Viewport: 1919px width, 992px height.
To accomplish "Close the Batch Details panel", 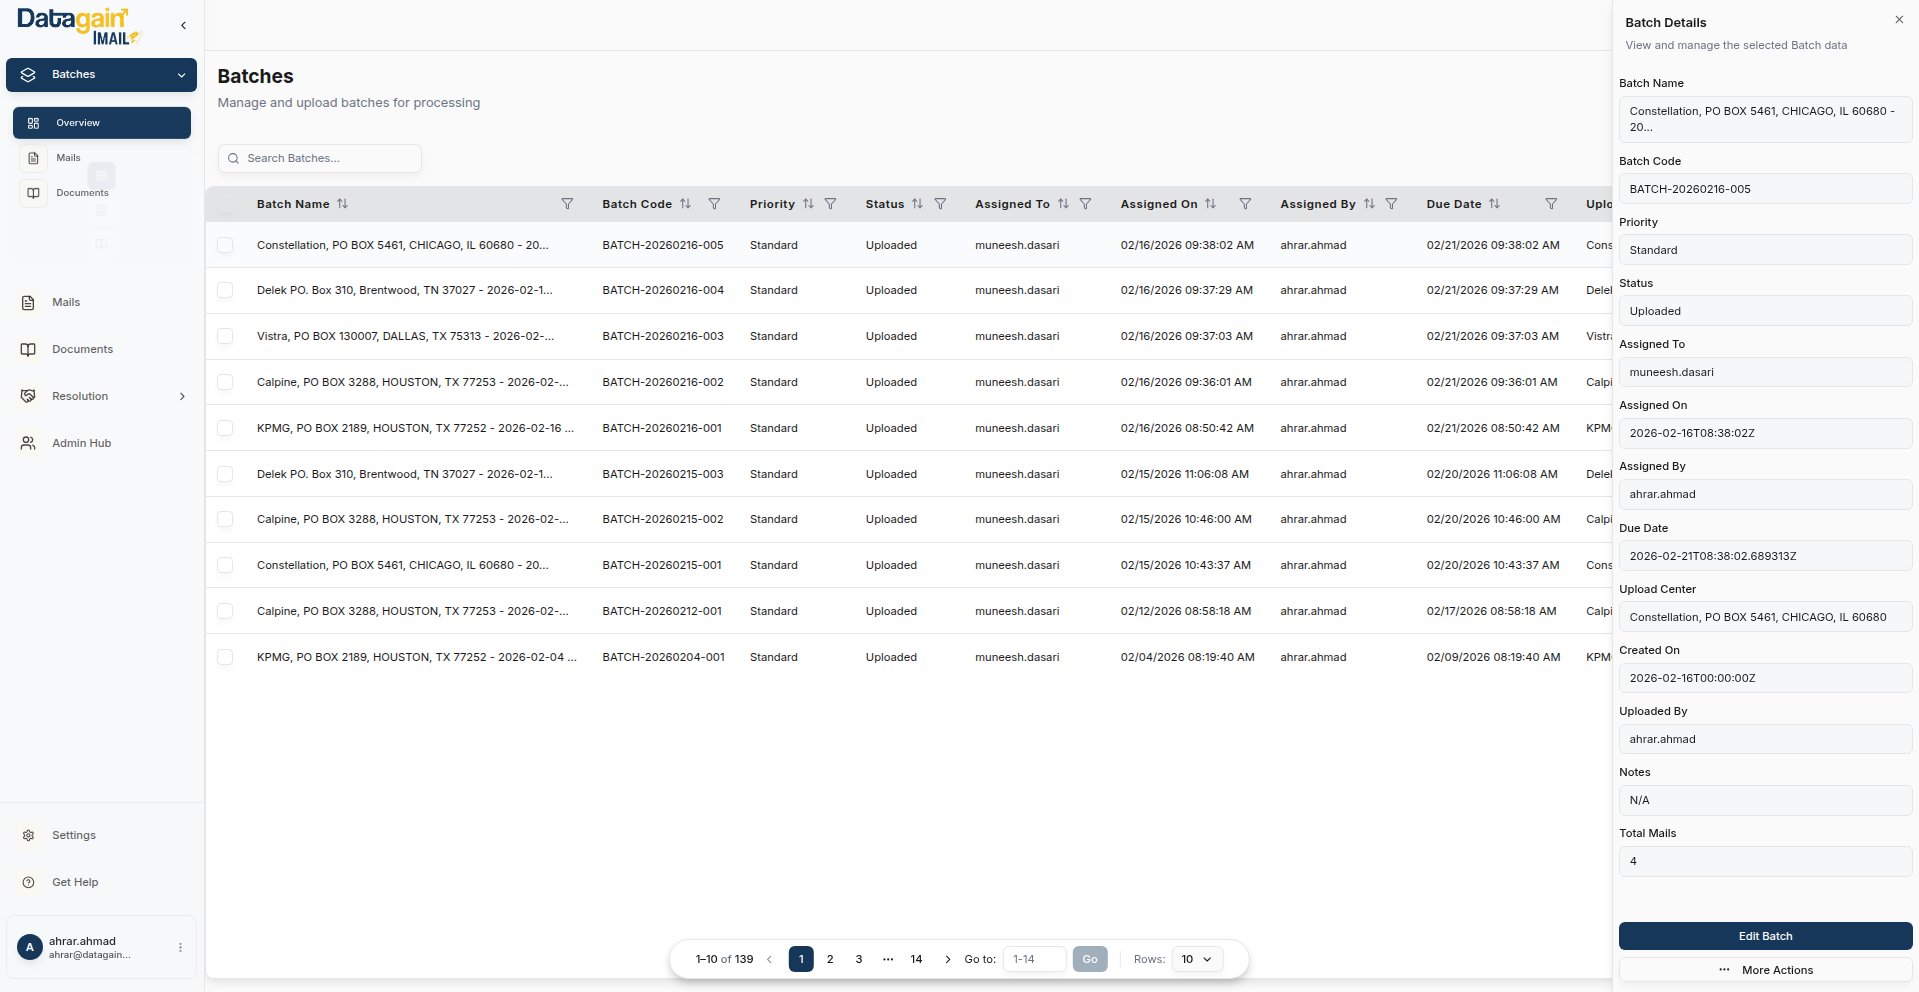I will point(1898,20).
